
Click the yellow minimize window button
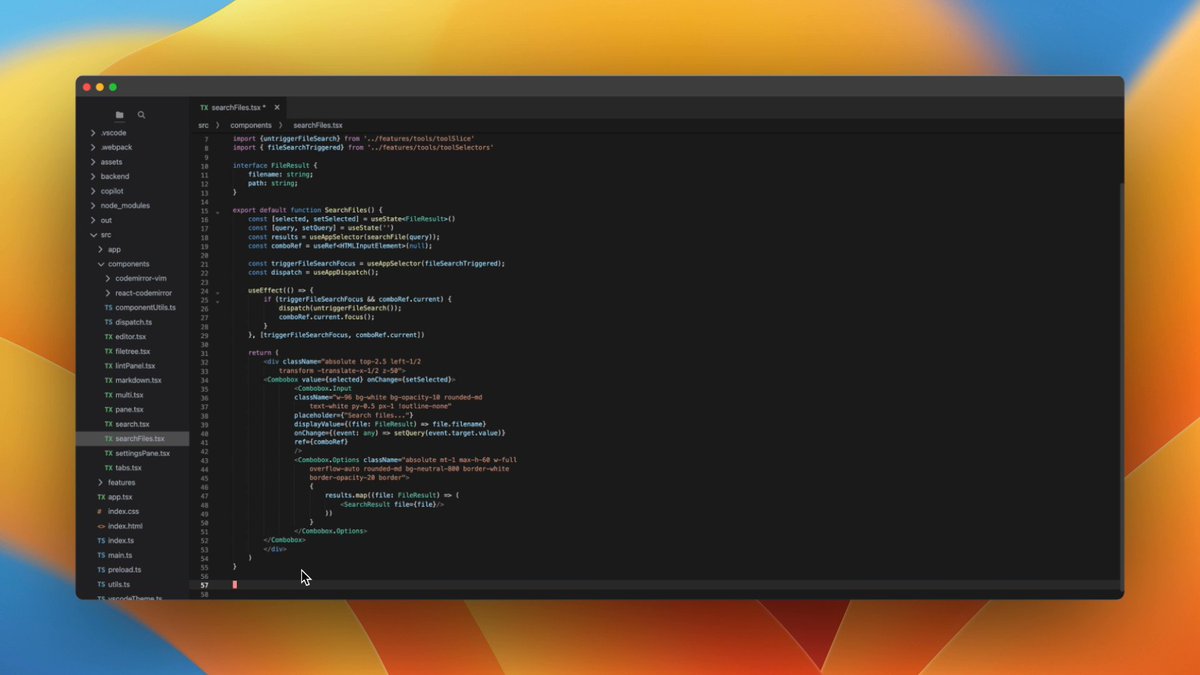click(100, 87)
